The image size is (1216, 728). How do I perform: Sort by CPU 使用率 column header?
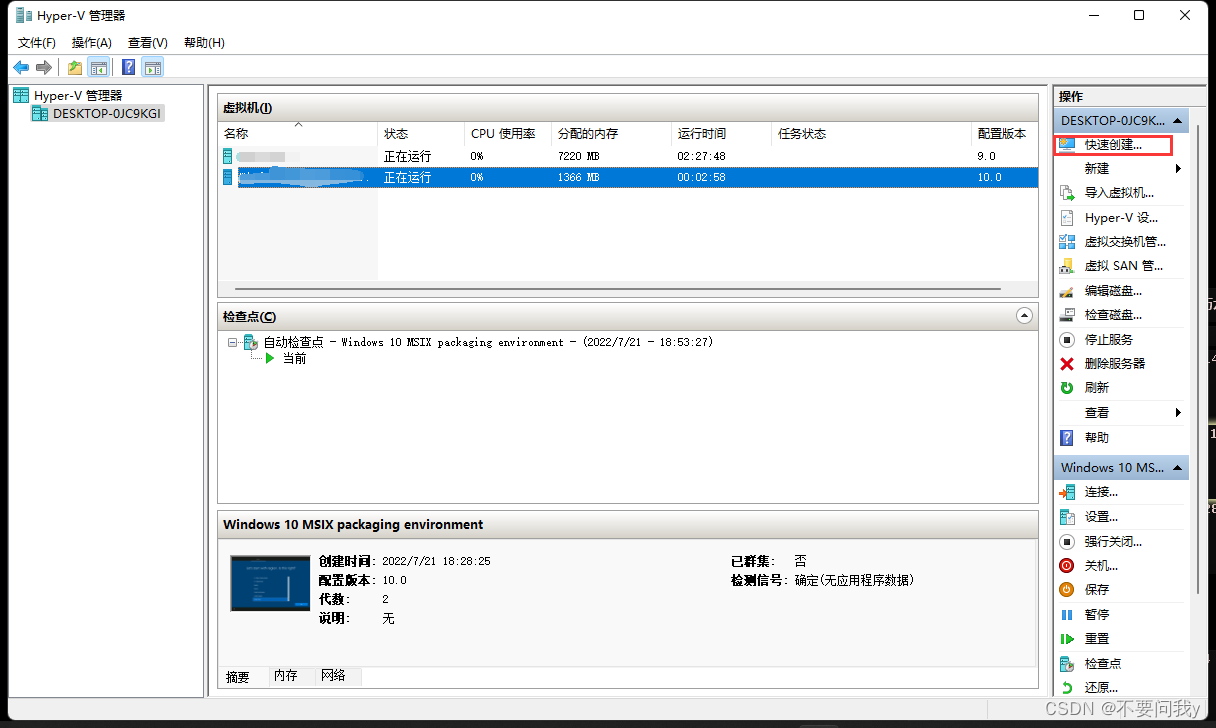[508, 133]
